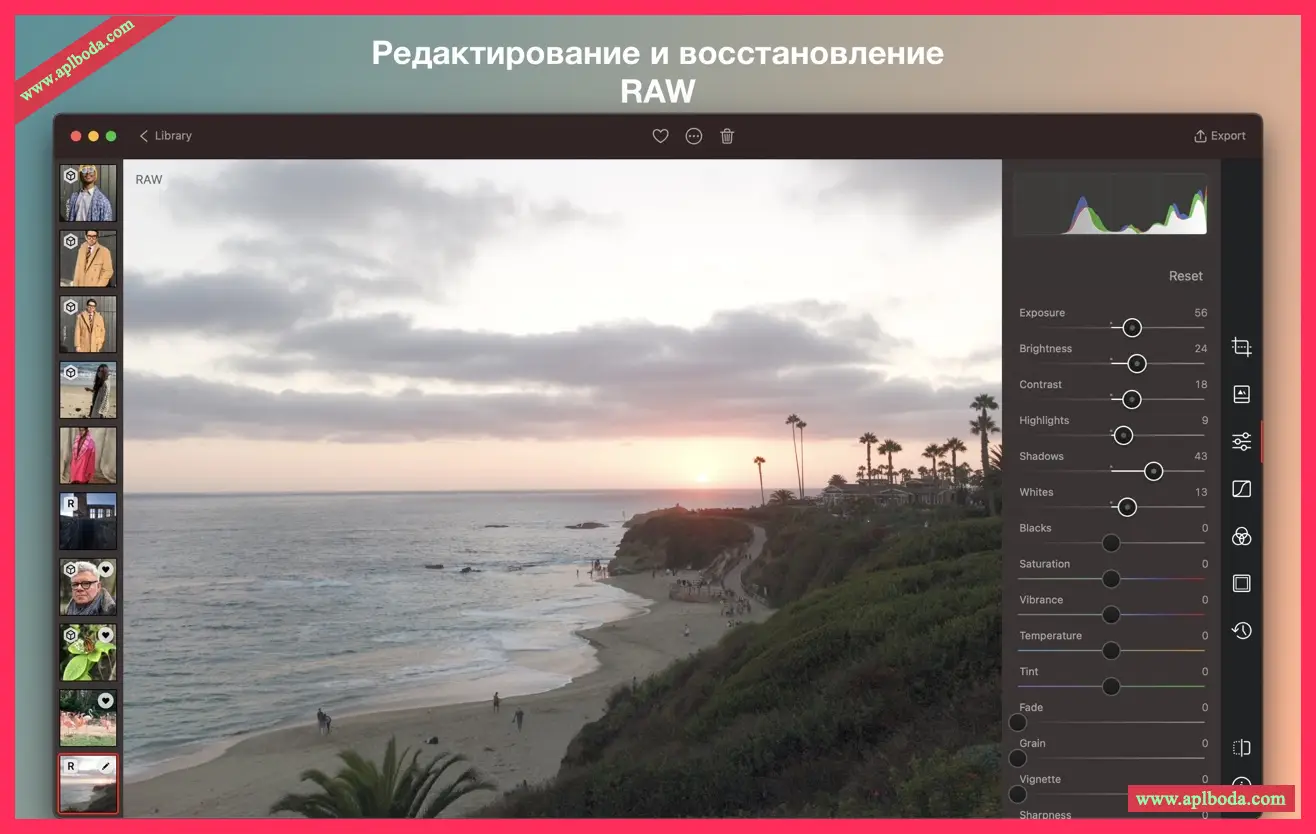Click the trash icon to delete photo

727,136
